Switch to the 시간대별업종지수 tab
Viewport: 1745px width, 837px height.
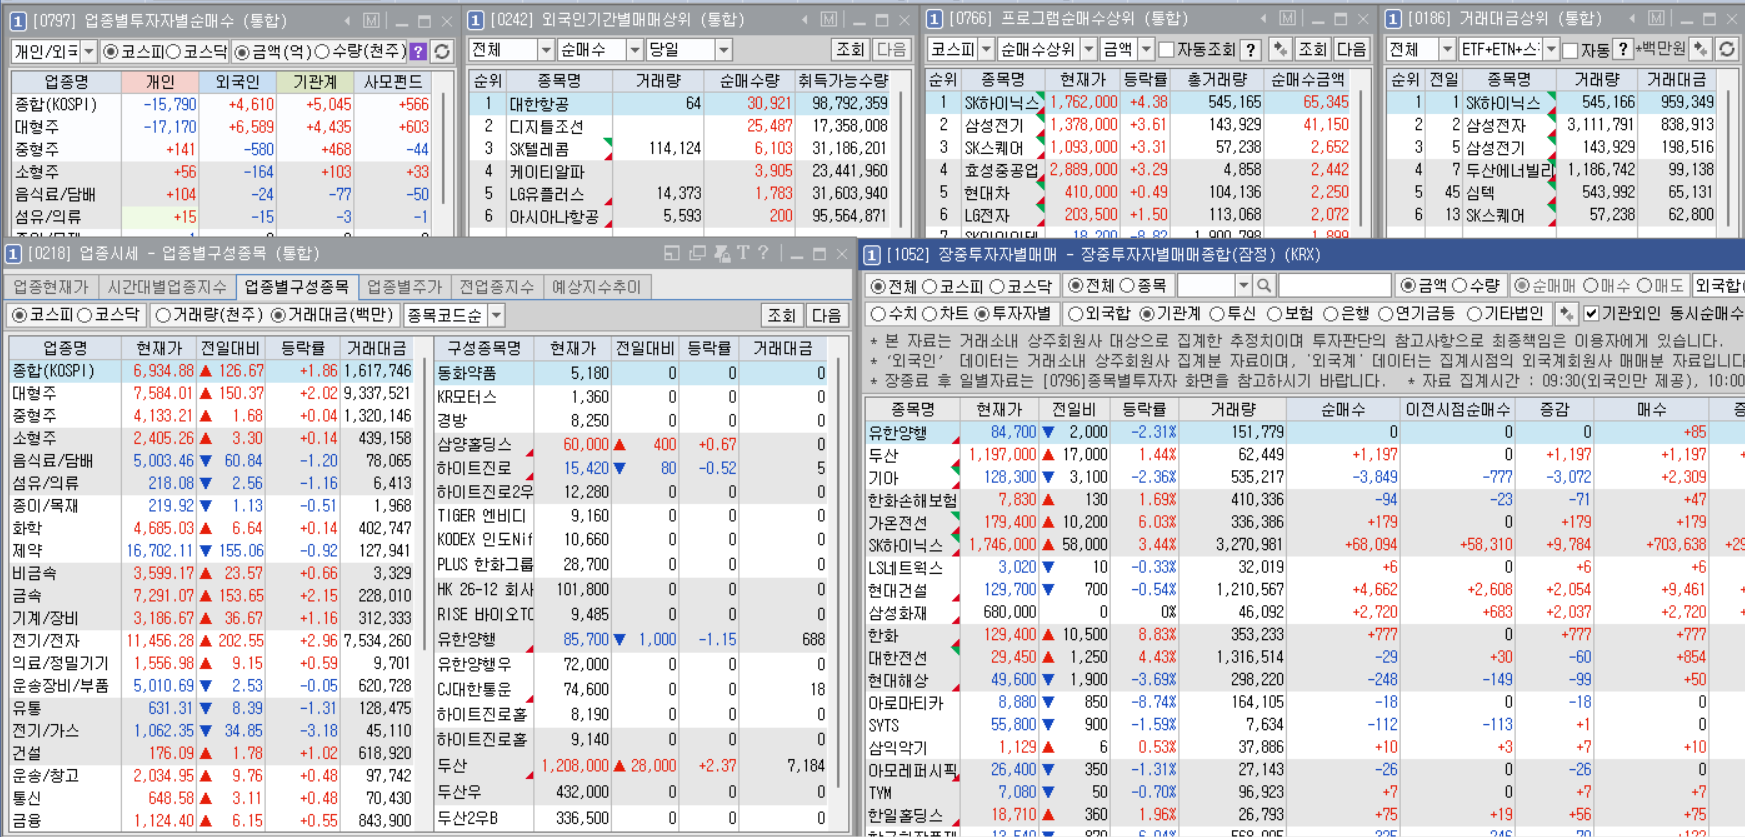167,287
